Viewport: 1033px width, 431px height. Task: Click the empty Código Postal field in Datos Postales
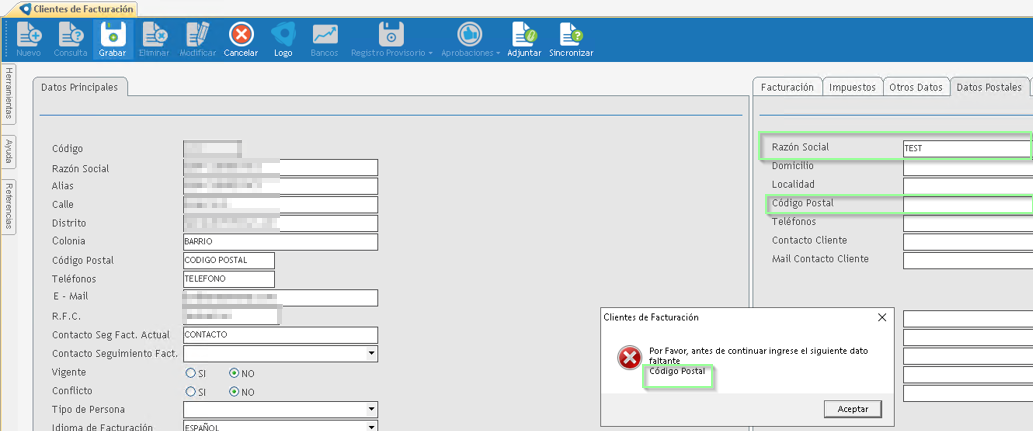click(x=967, y=204)
